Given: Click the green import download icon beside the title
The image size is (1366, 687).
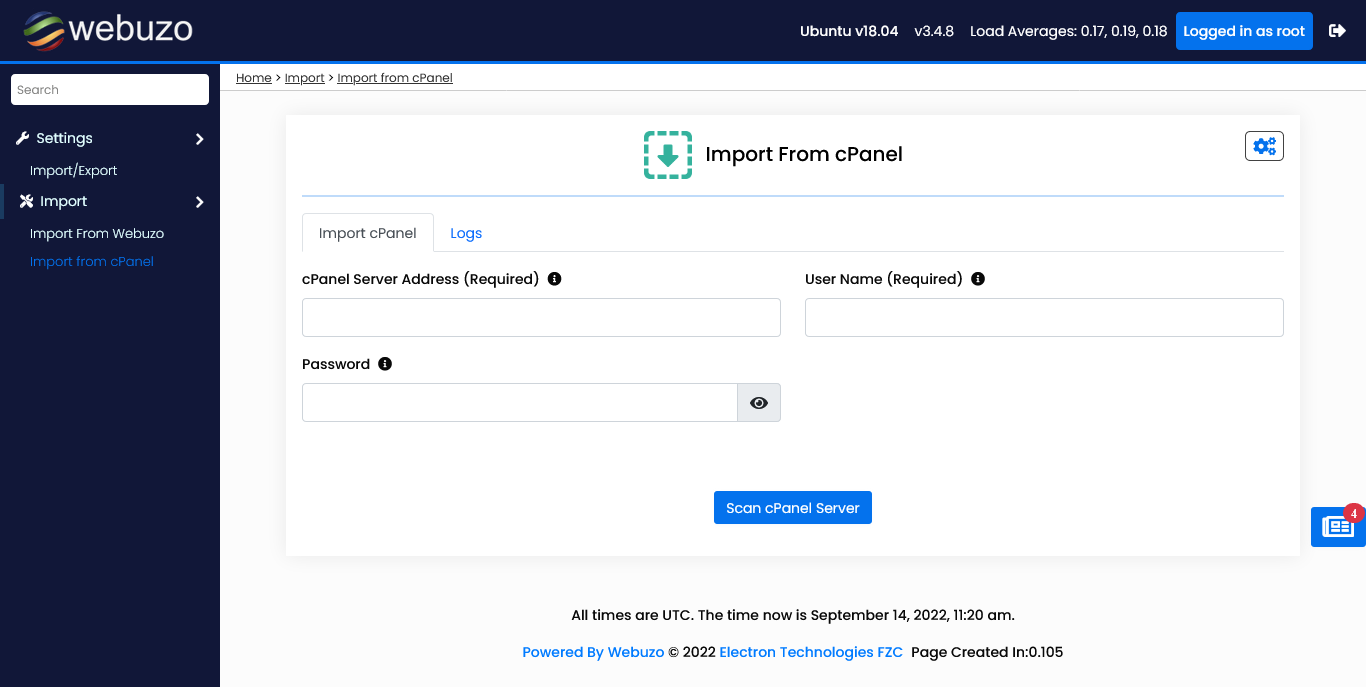Looking at the screenshot, I should click(x=668, y=155).
